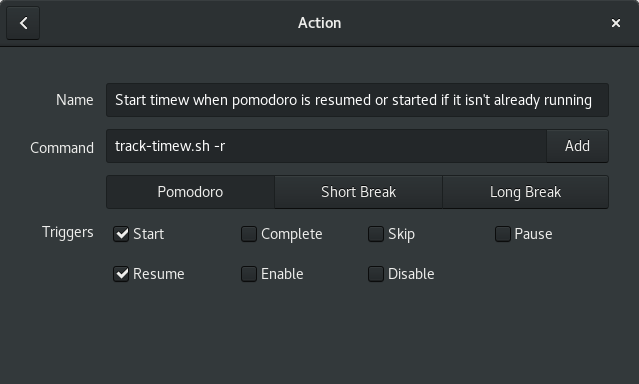Uncheck the Start trigger checkbox
The image size is (639, 384).
[121, 234]
